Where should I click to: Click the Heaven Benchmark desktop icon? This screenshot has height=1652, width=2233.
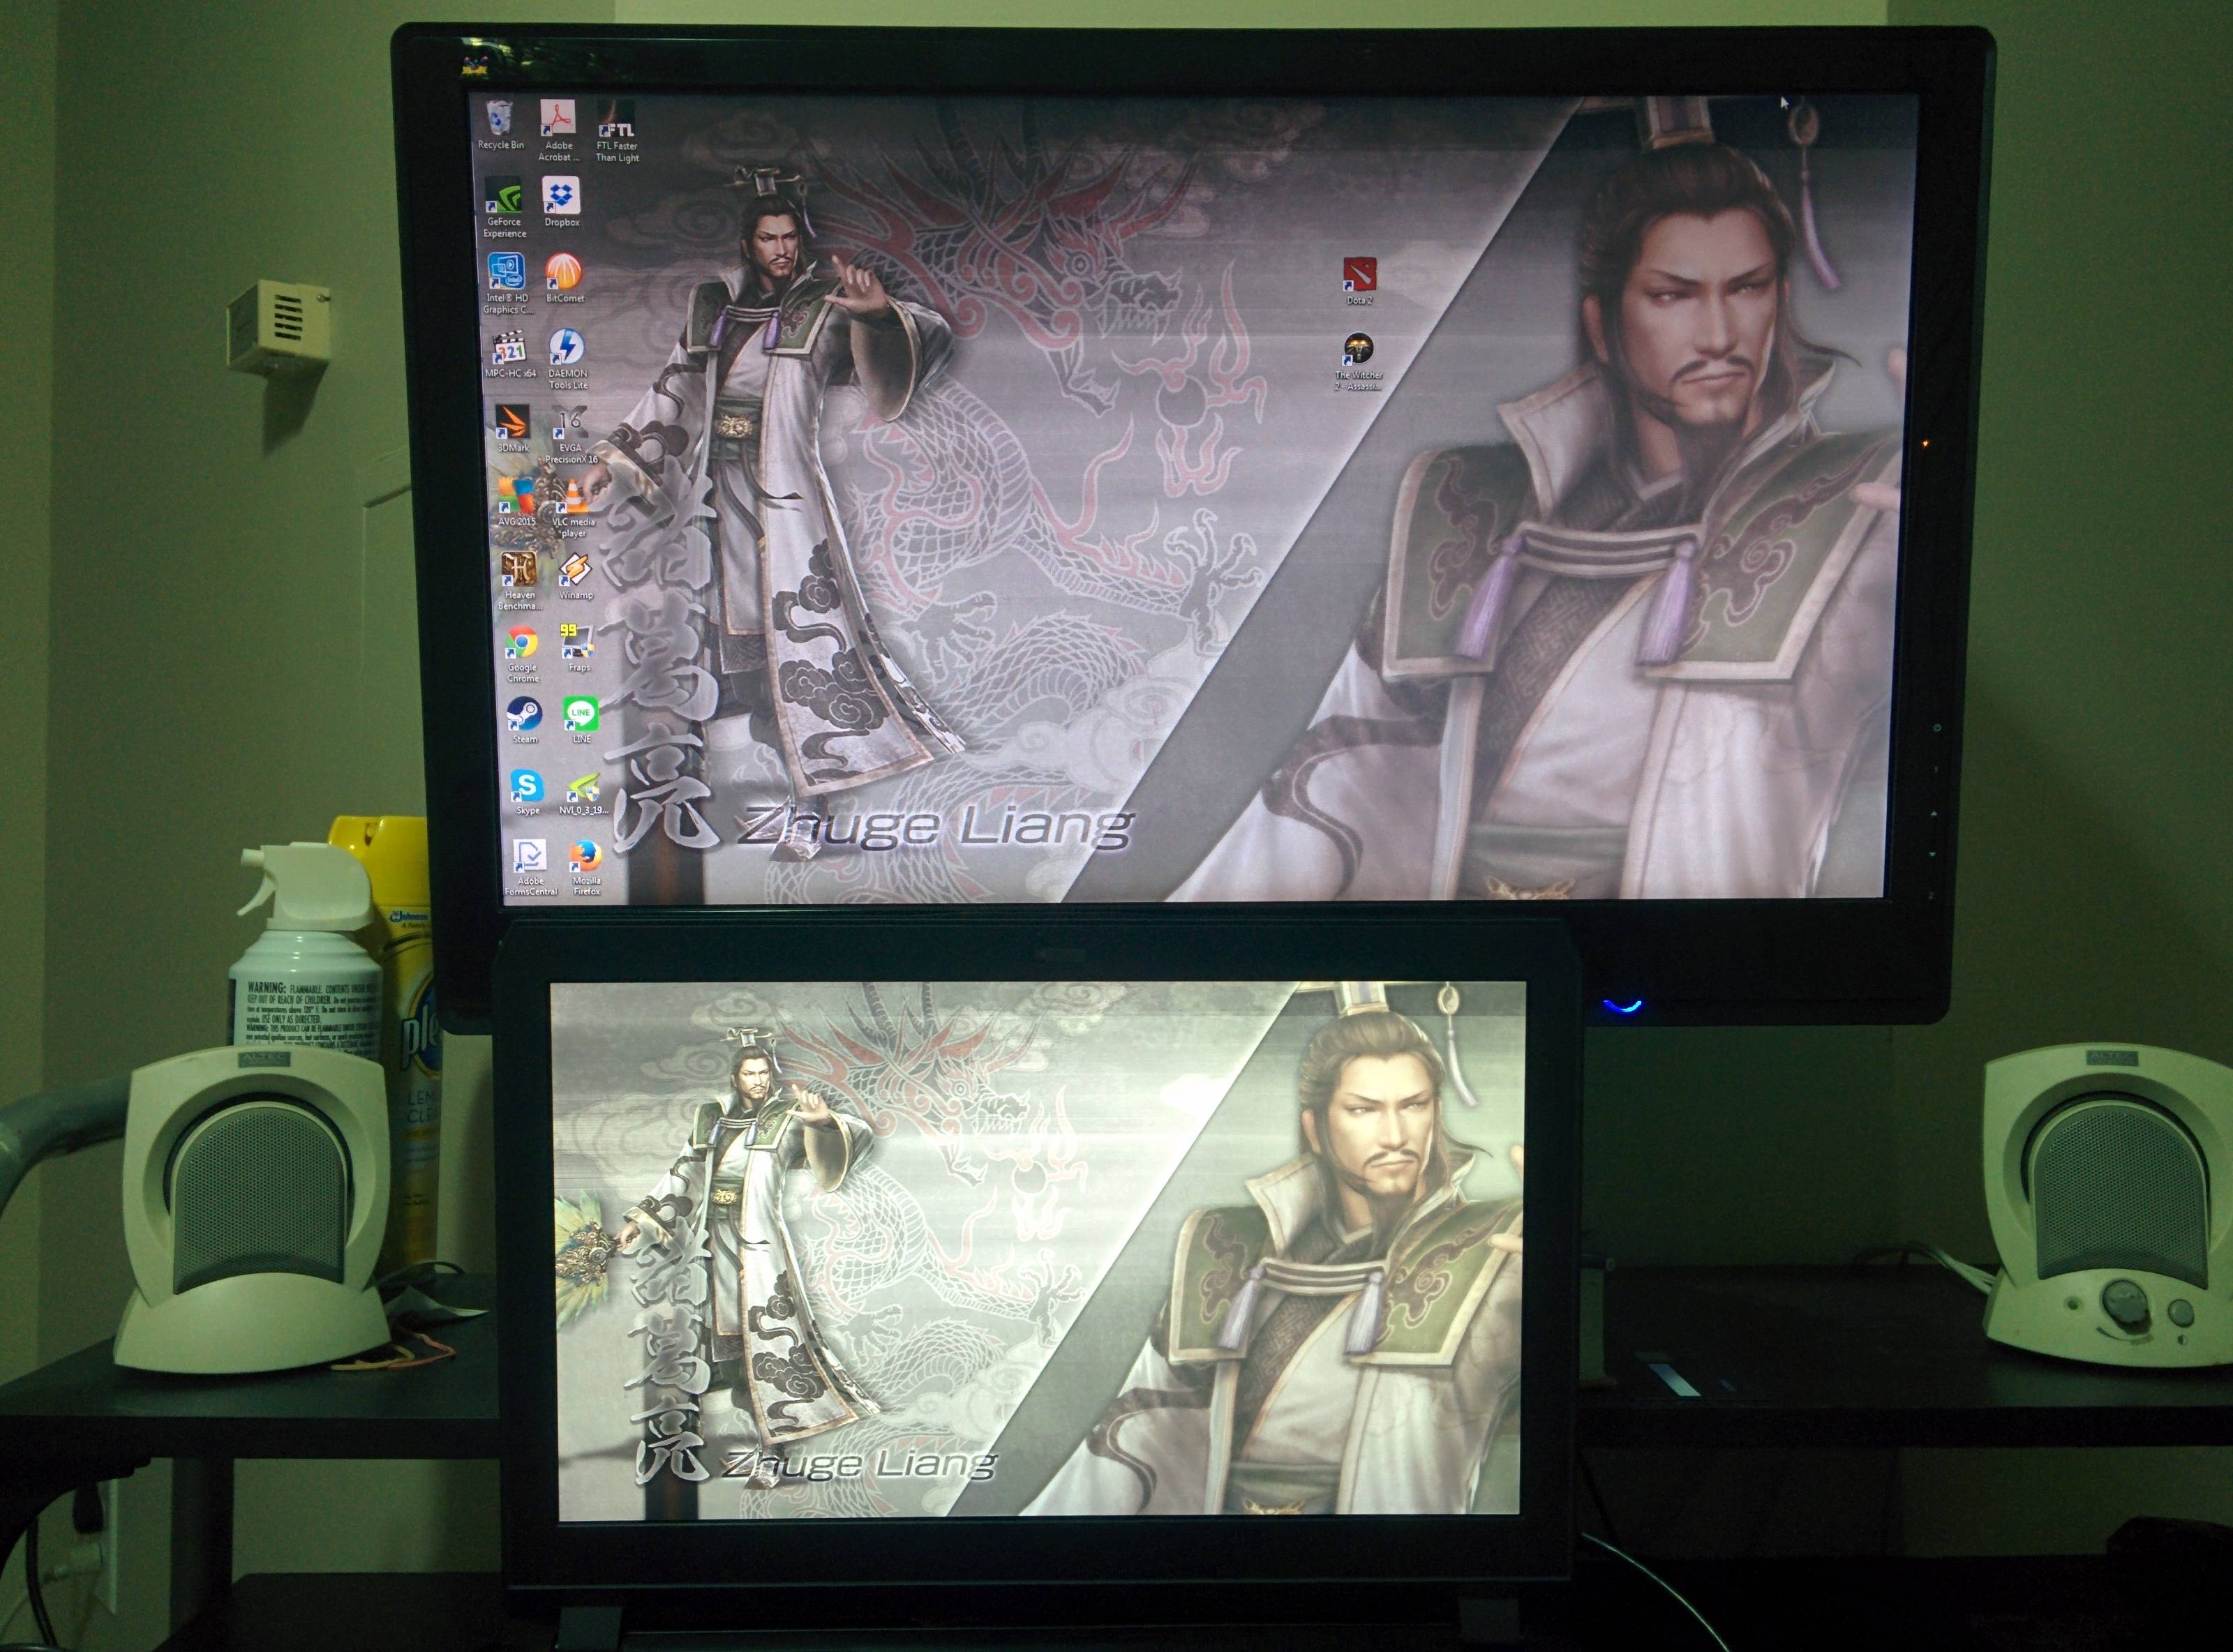click(x=519, y=581)
